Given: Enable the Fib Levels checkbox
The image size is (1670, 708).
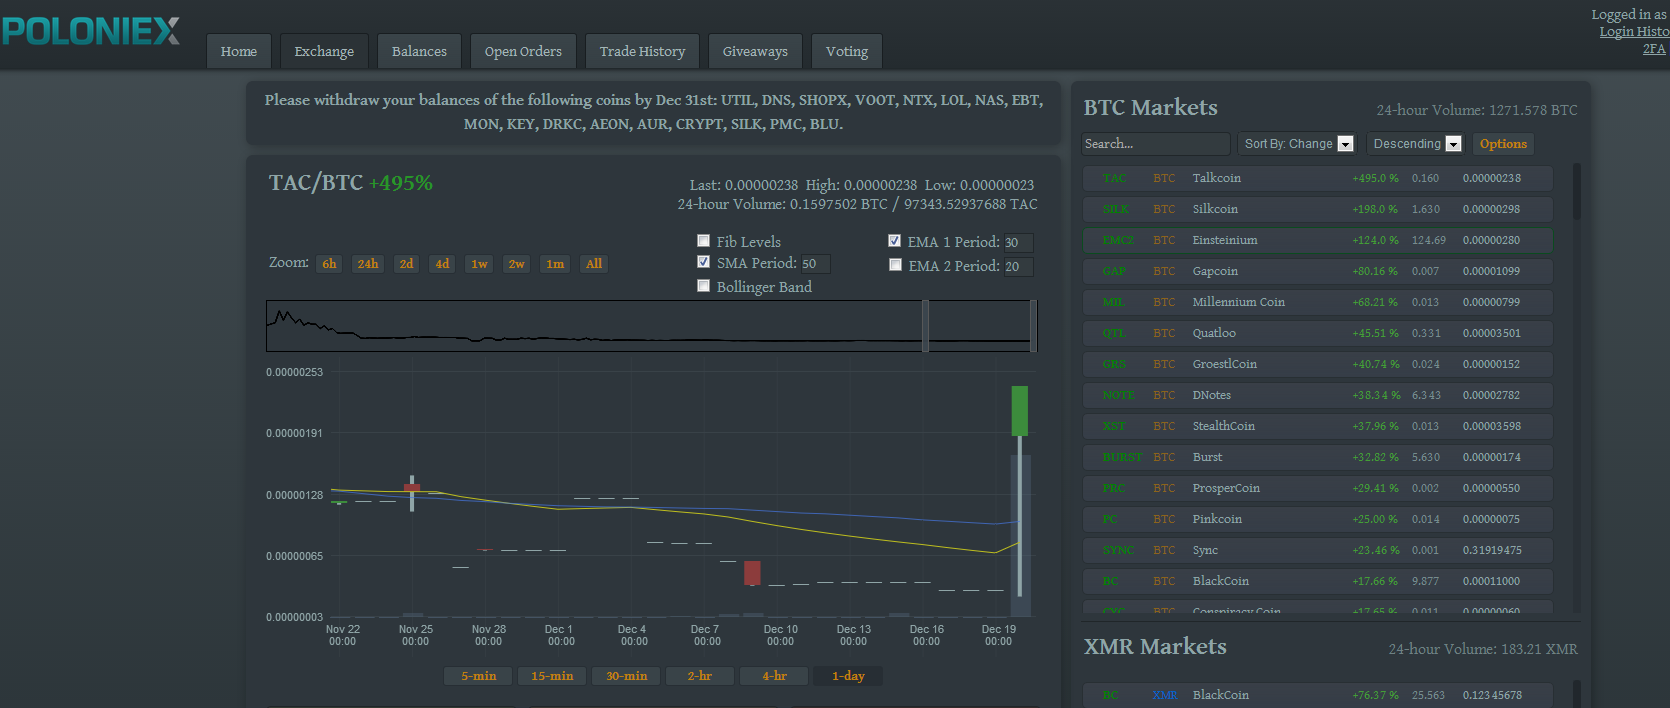Looking at the screenshot, I should (703, 241).
